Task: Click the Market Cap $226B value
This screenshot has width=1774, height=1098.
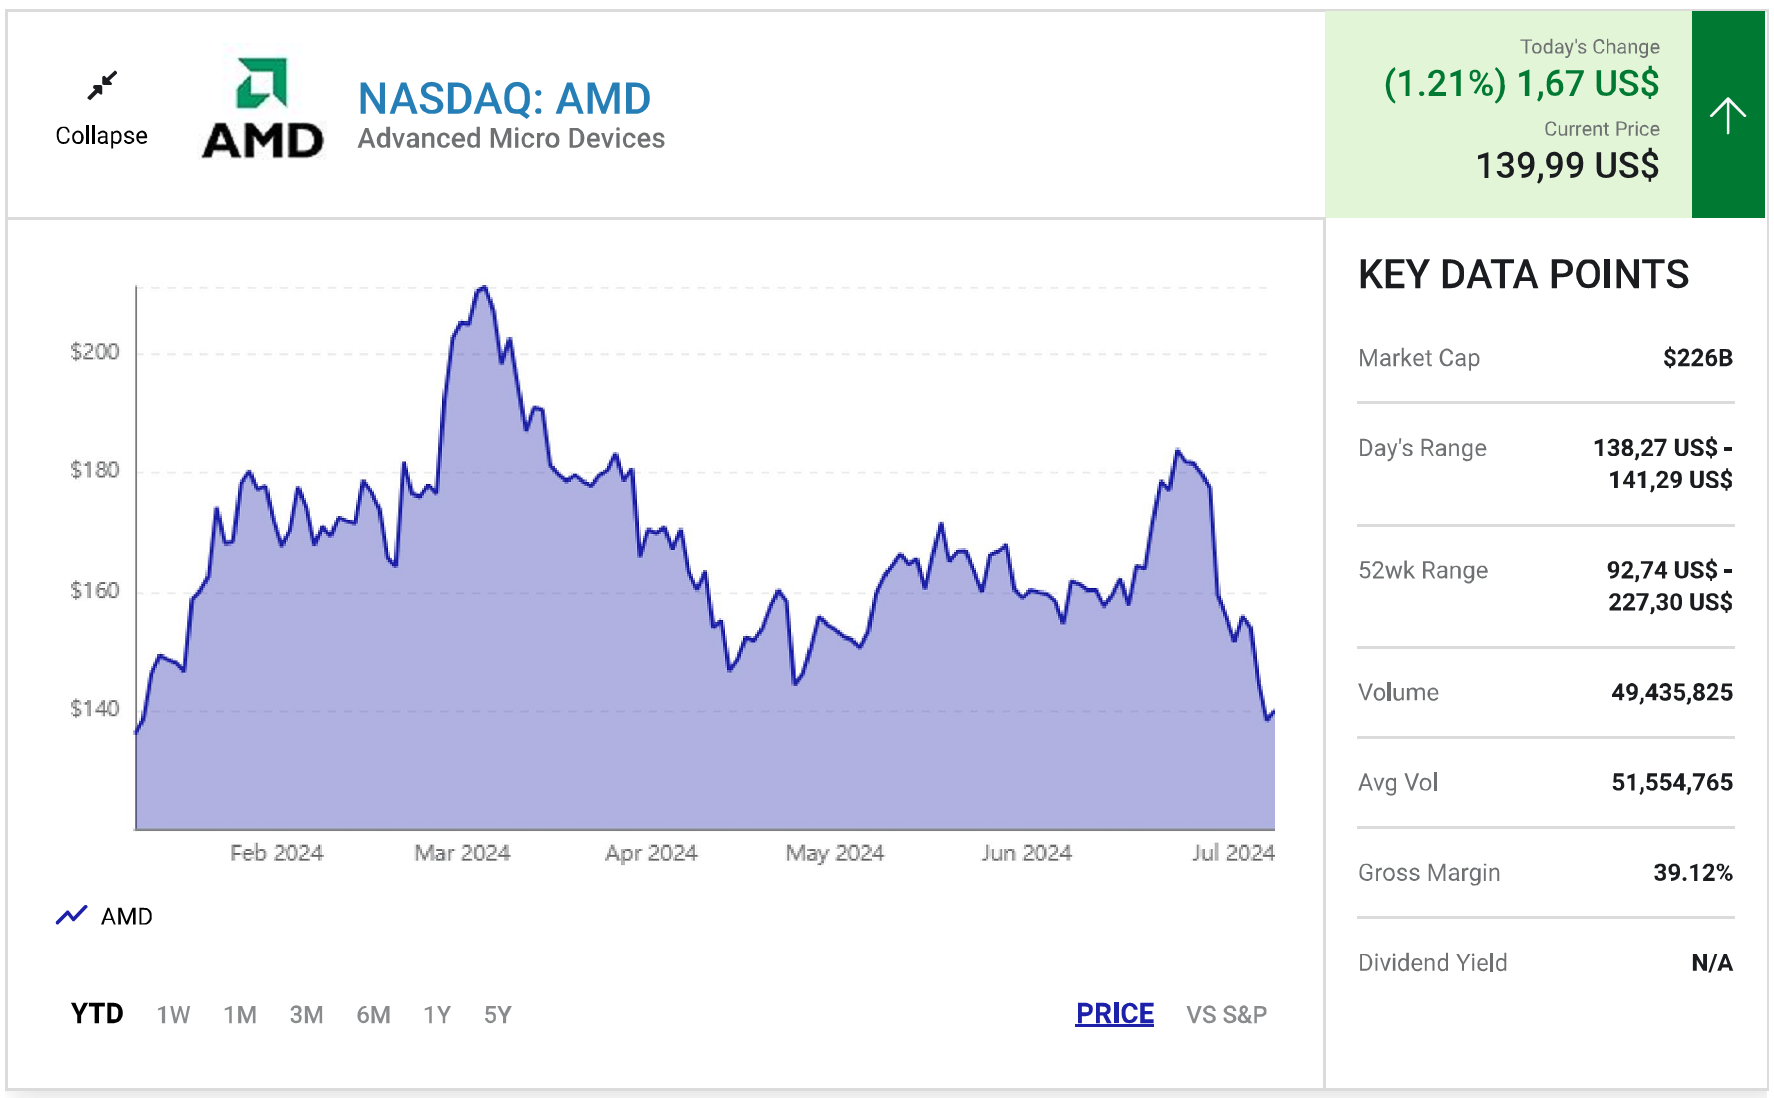Action: click(x=1697, y=358)
